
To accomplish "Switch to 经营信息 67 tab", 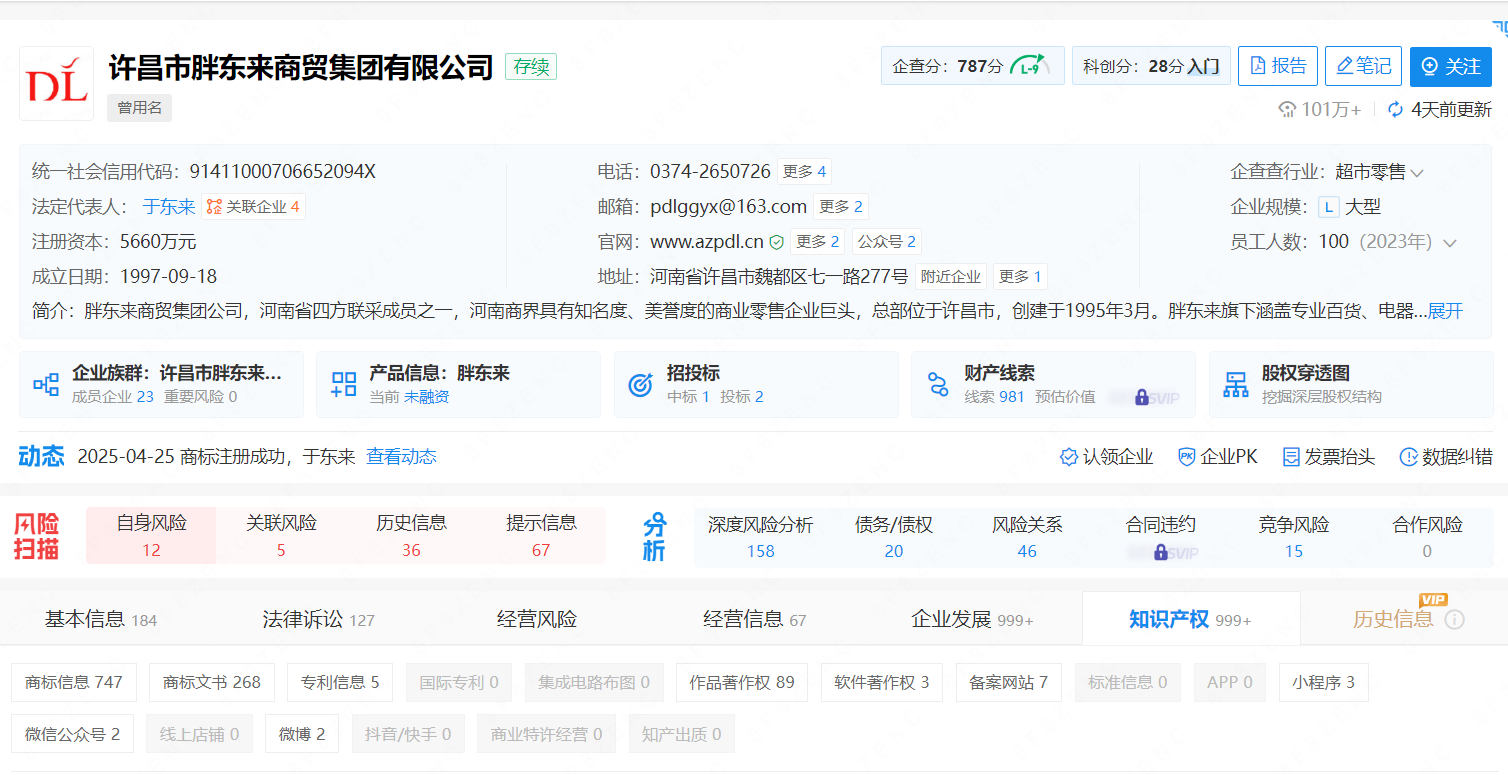I will pyautogui.click(x=755, y=619).
